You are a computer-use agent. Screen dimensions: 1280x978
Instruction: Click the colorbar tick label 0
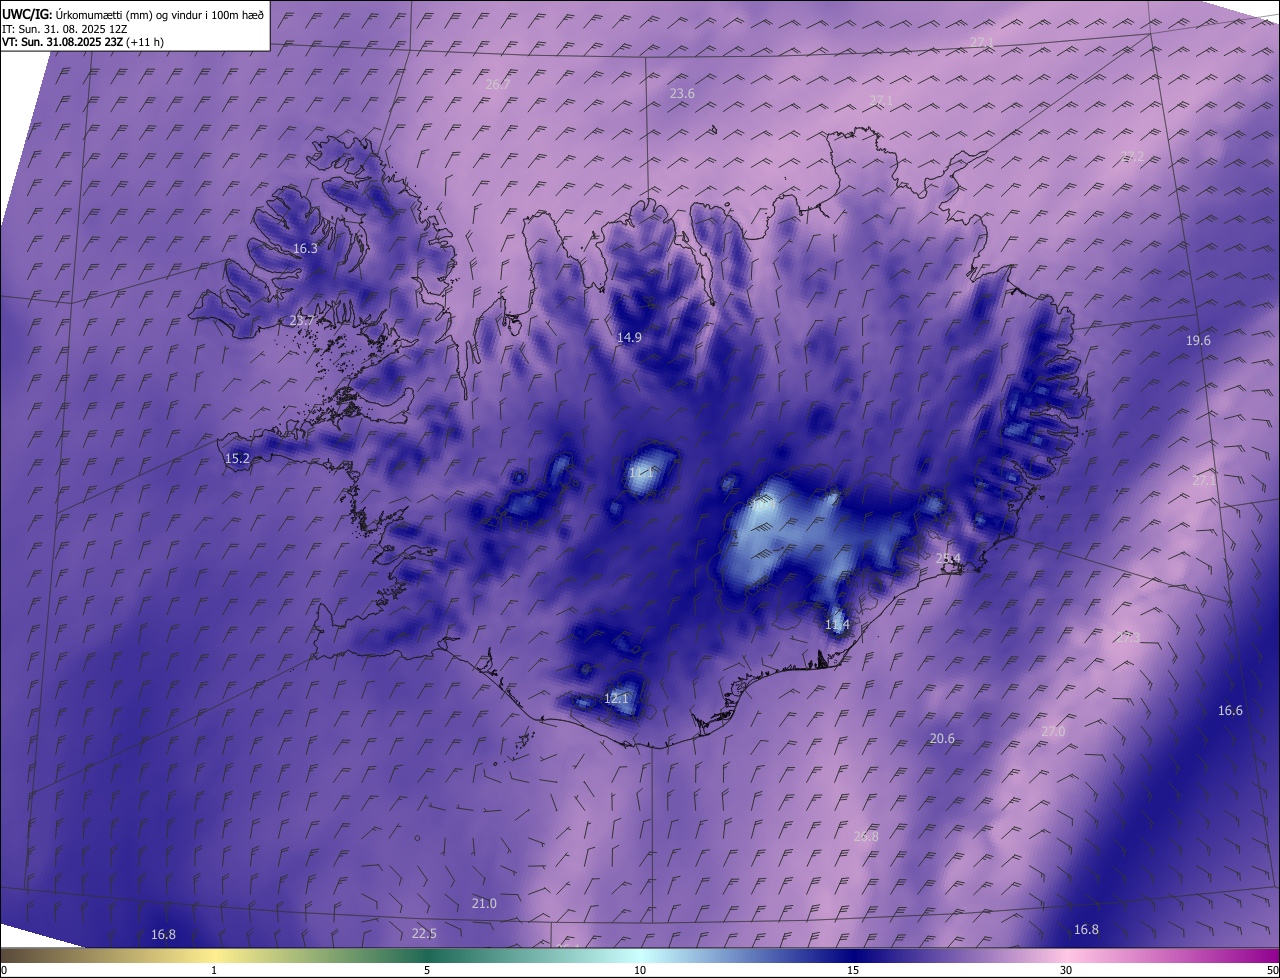pos(3,971)
